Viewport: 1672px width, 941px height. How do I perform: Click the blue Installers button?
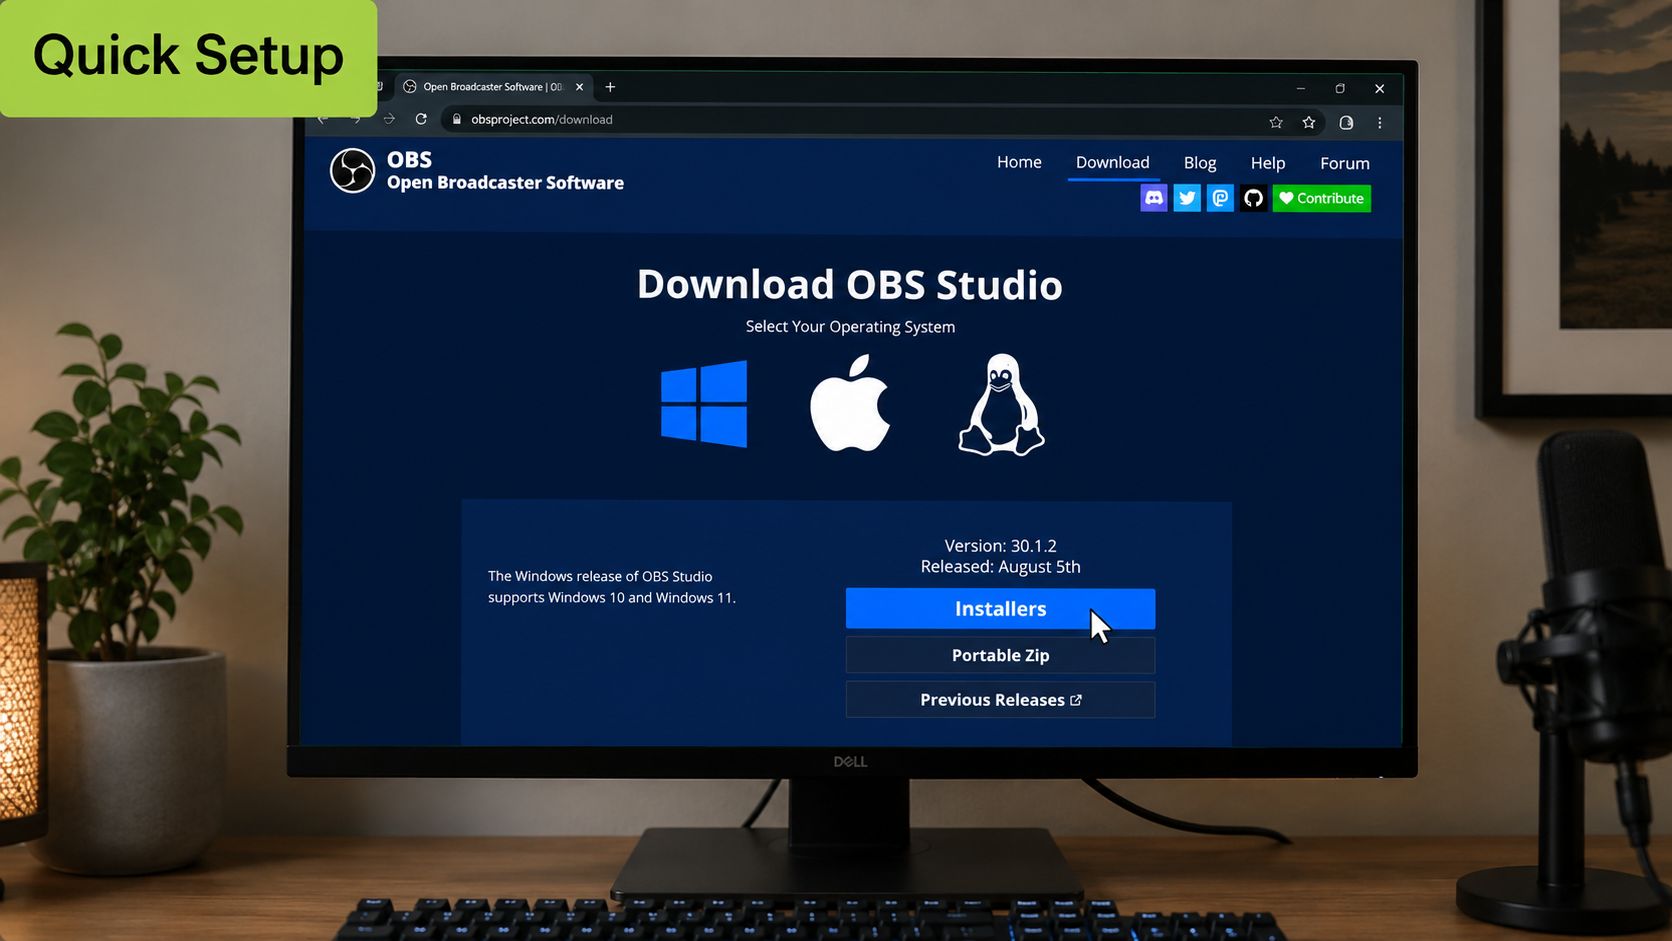click(1000, 609)
